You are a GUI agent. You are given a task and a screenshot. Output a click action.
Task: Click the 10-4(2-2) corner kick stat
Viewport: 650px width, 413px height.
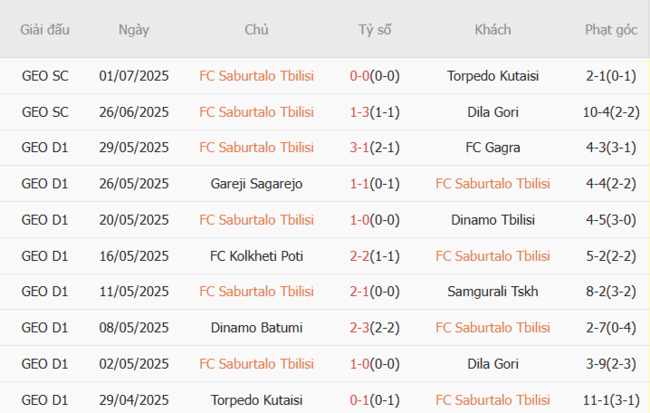tap(611, 112)
